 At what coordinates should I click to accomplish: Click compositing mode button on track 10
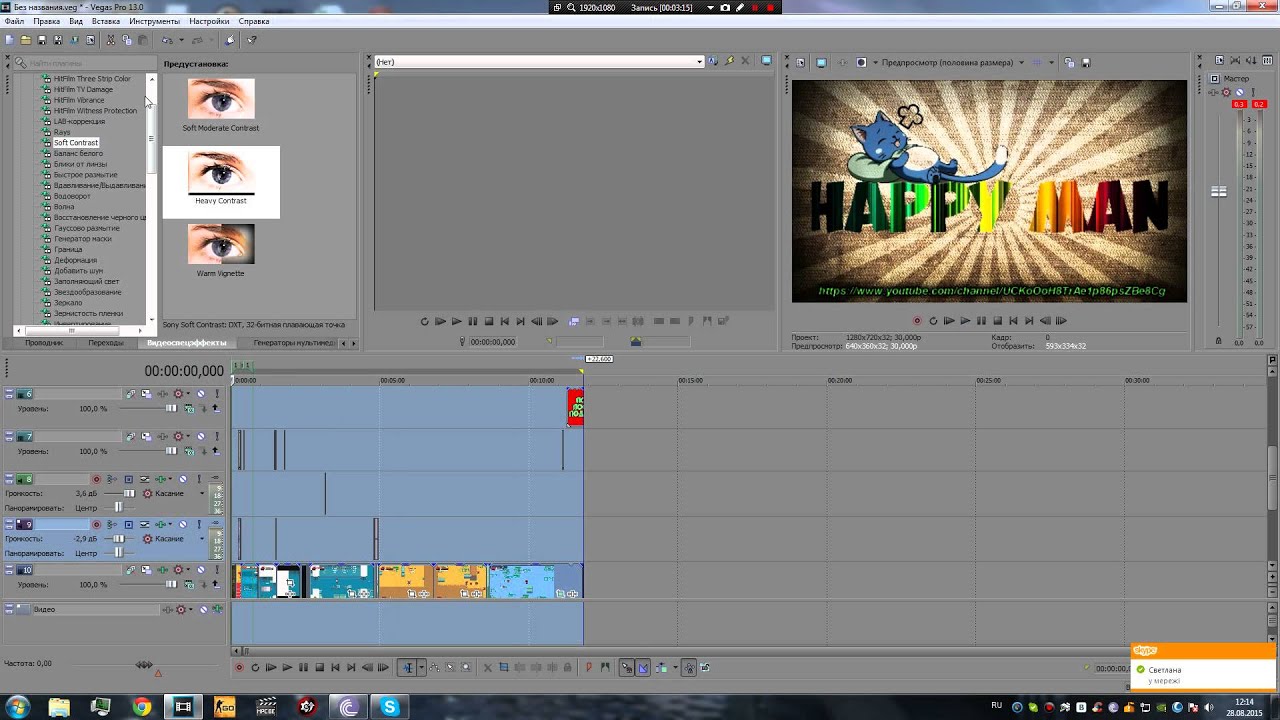pos(190,584)
